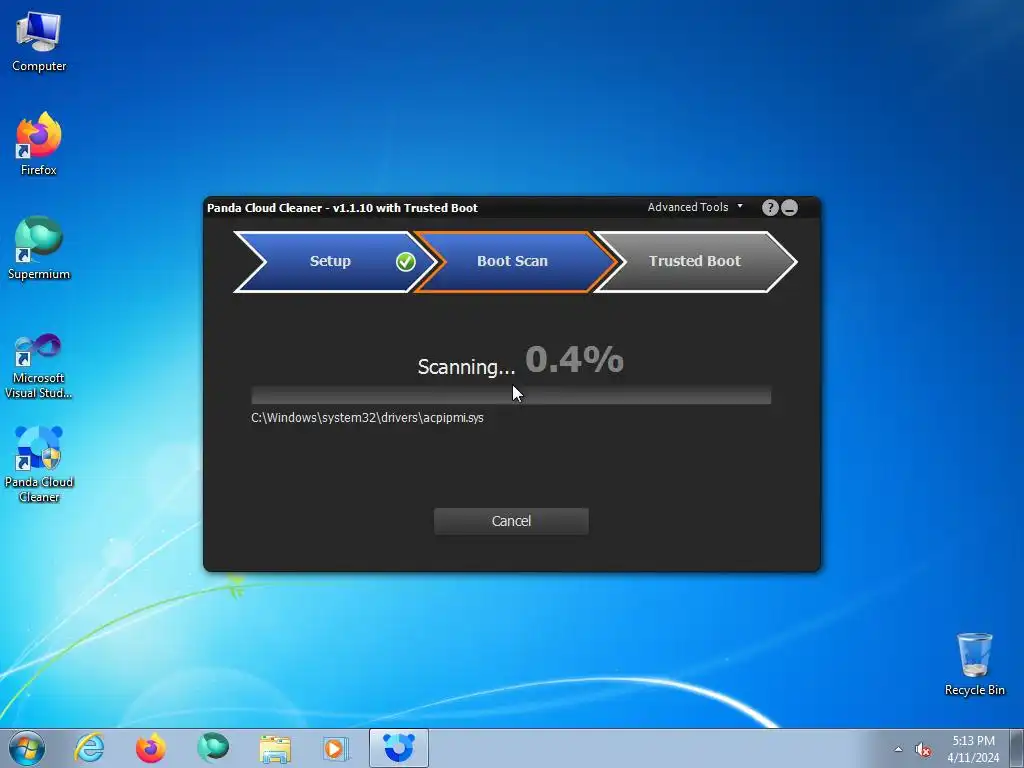Select the Boot Scan step

(515, 261)
